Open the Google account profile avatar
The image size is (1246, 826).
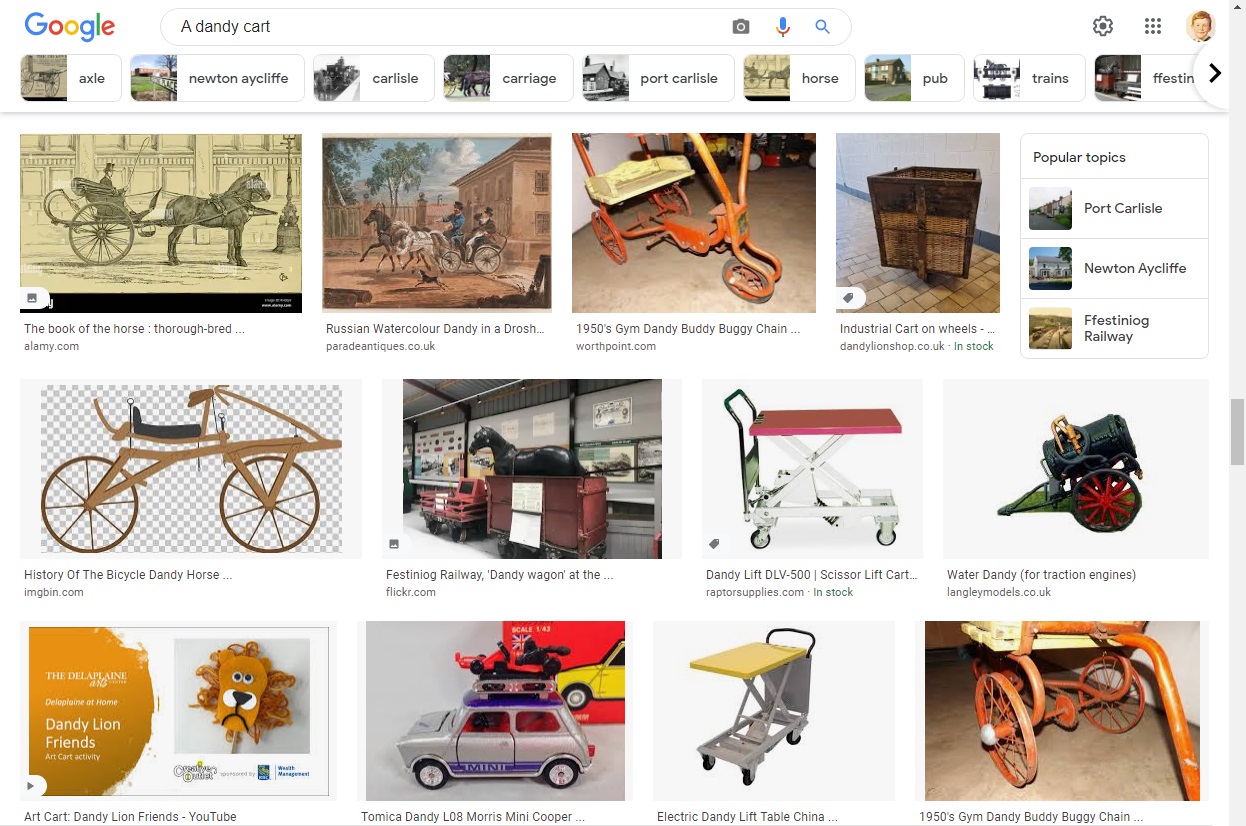[1200, 26]
